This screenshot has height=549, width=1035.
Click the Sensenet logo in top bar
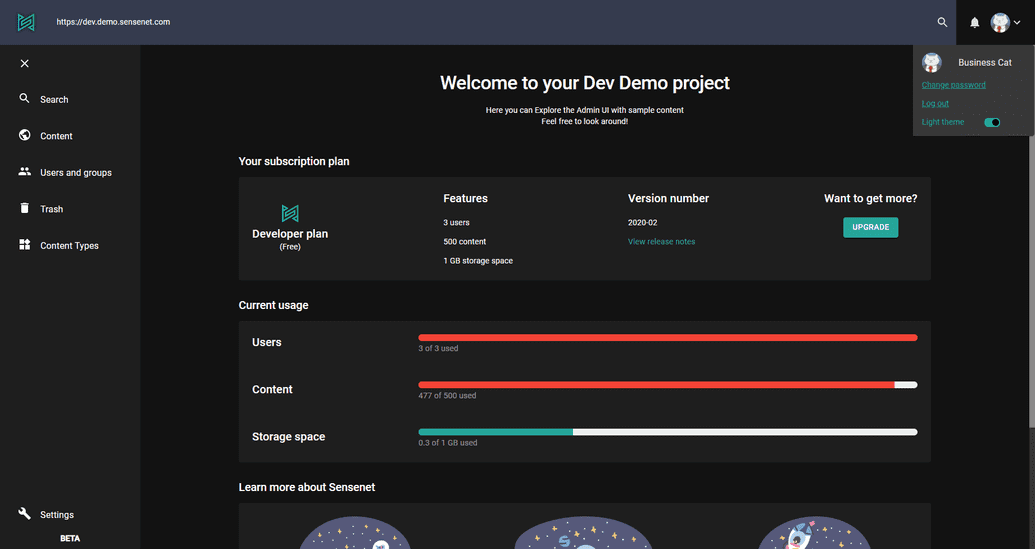26,22
